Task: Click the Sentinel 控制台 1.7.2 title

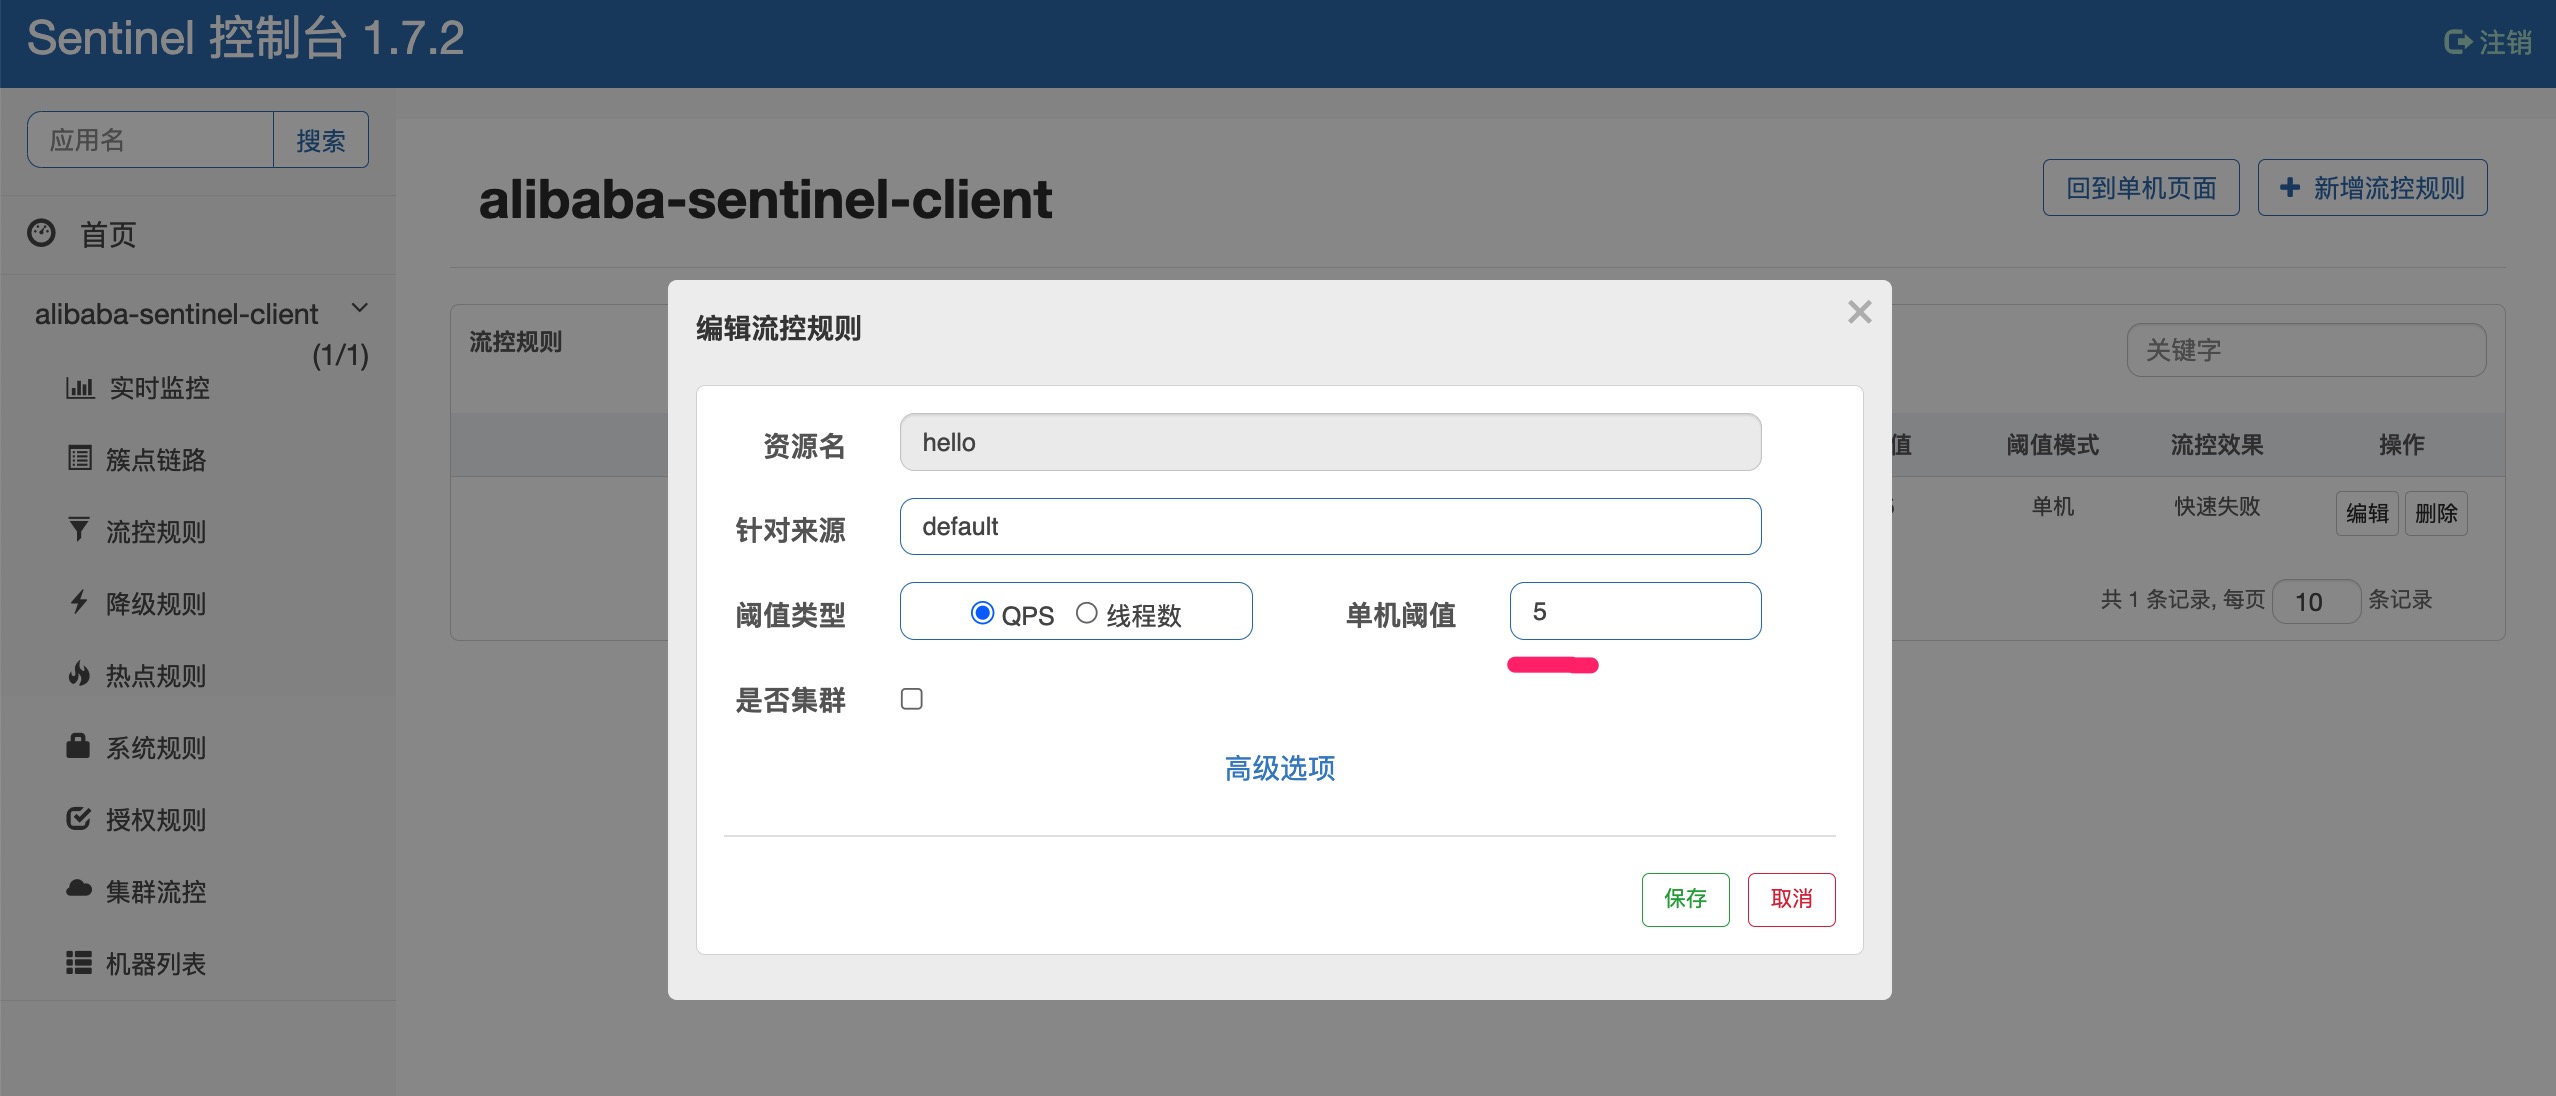Action: [246, 39]
